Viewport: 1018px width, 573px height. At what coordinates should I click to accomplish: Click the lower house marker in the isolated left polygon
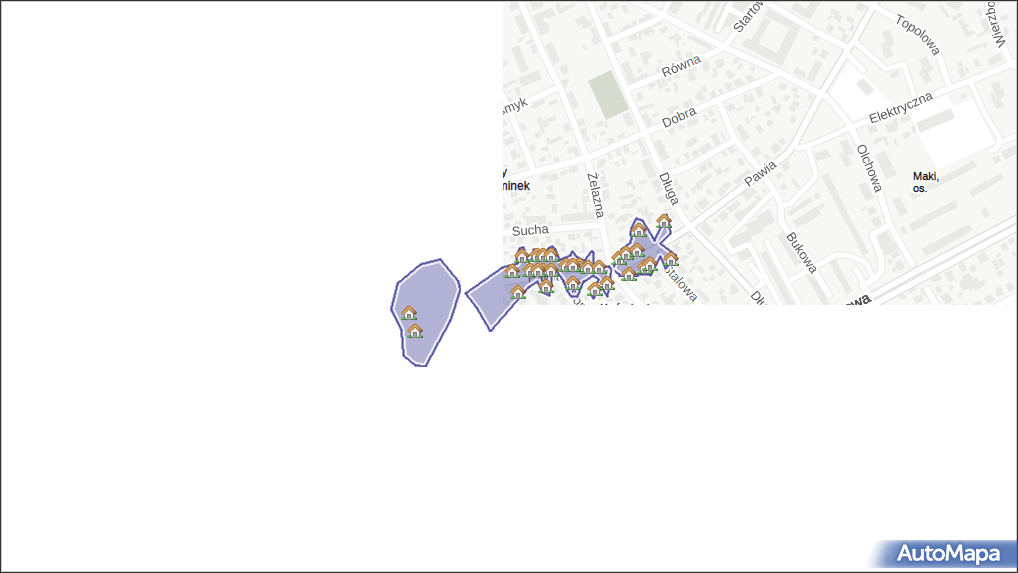pyautogui.click(x=415, y=330)
